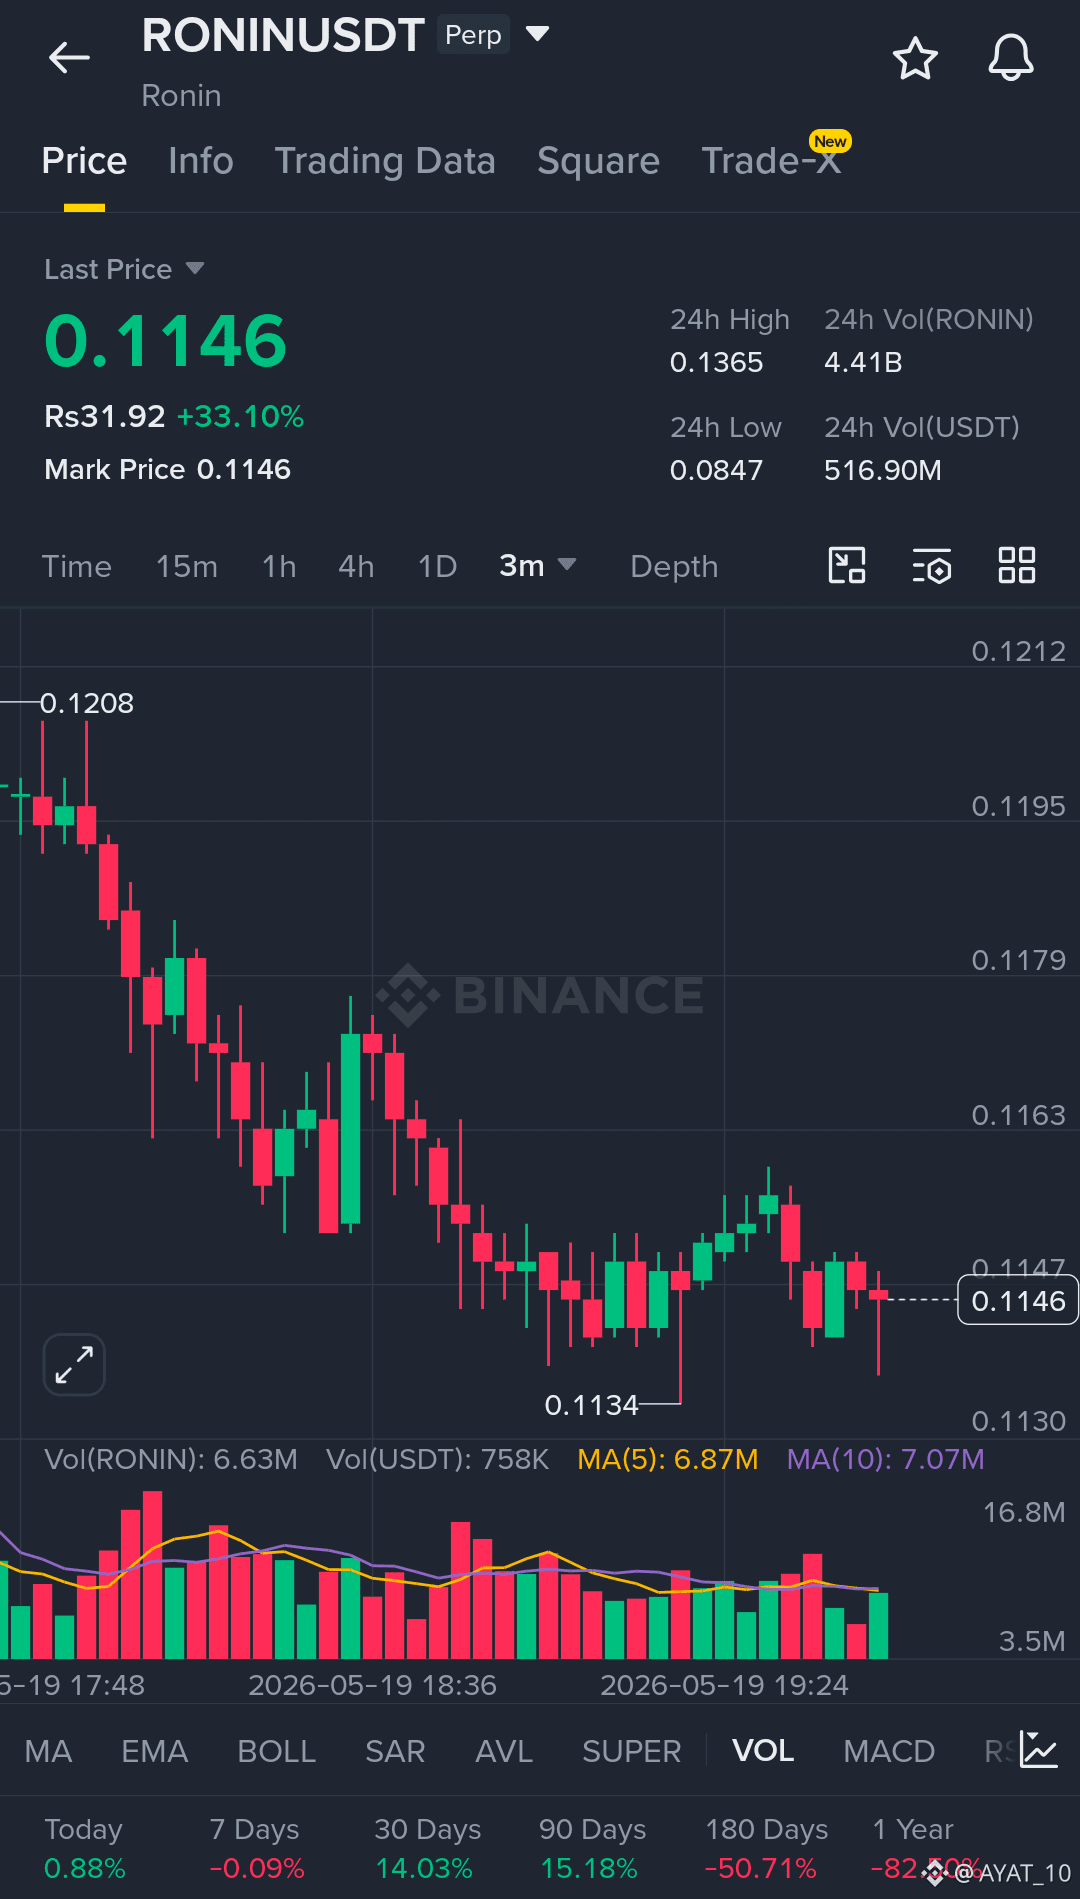
Task: Toggle the SUPER indicator
Action: click(631, 1751)
